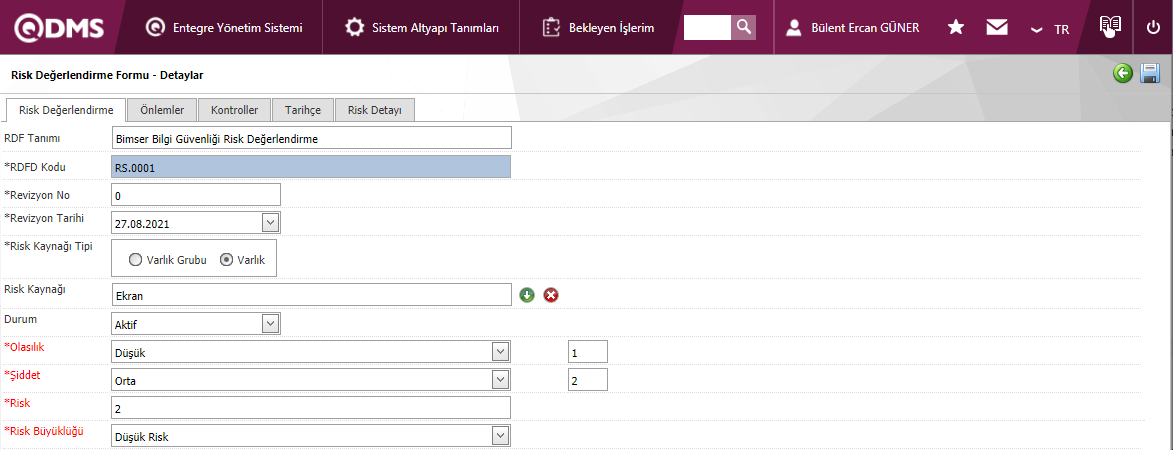Screen dimensions: 1173x450
Task: Click the green back arrow icon
Action: click(x=1123, y=74)
